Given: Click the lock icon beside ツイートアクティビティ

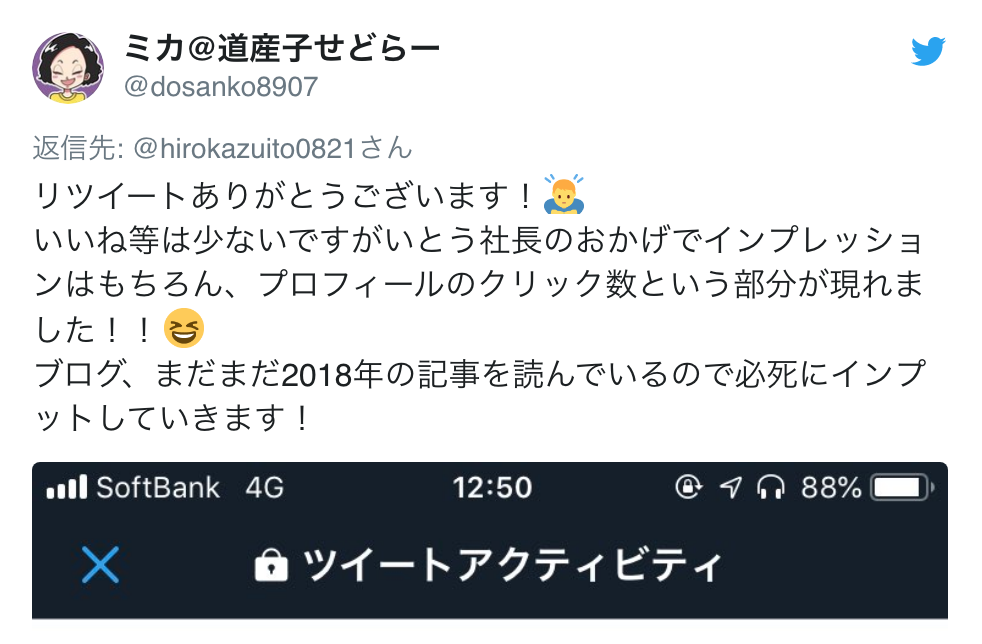Looking at the screenshot, I should coord(271,565).
